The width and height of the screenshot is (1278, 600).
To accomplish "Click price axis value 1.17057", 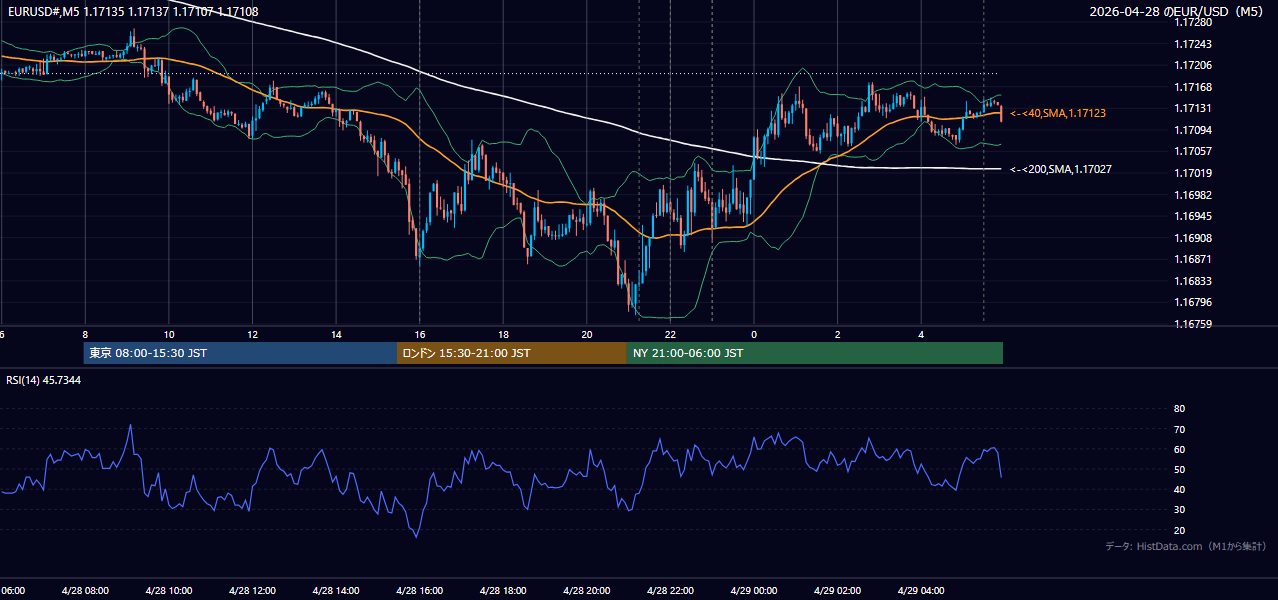I will pyautogui.click(x=1193, y=151).
